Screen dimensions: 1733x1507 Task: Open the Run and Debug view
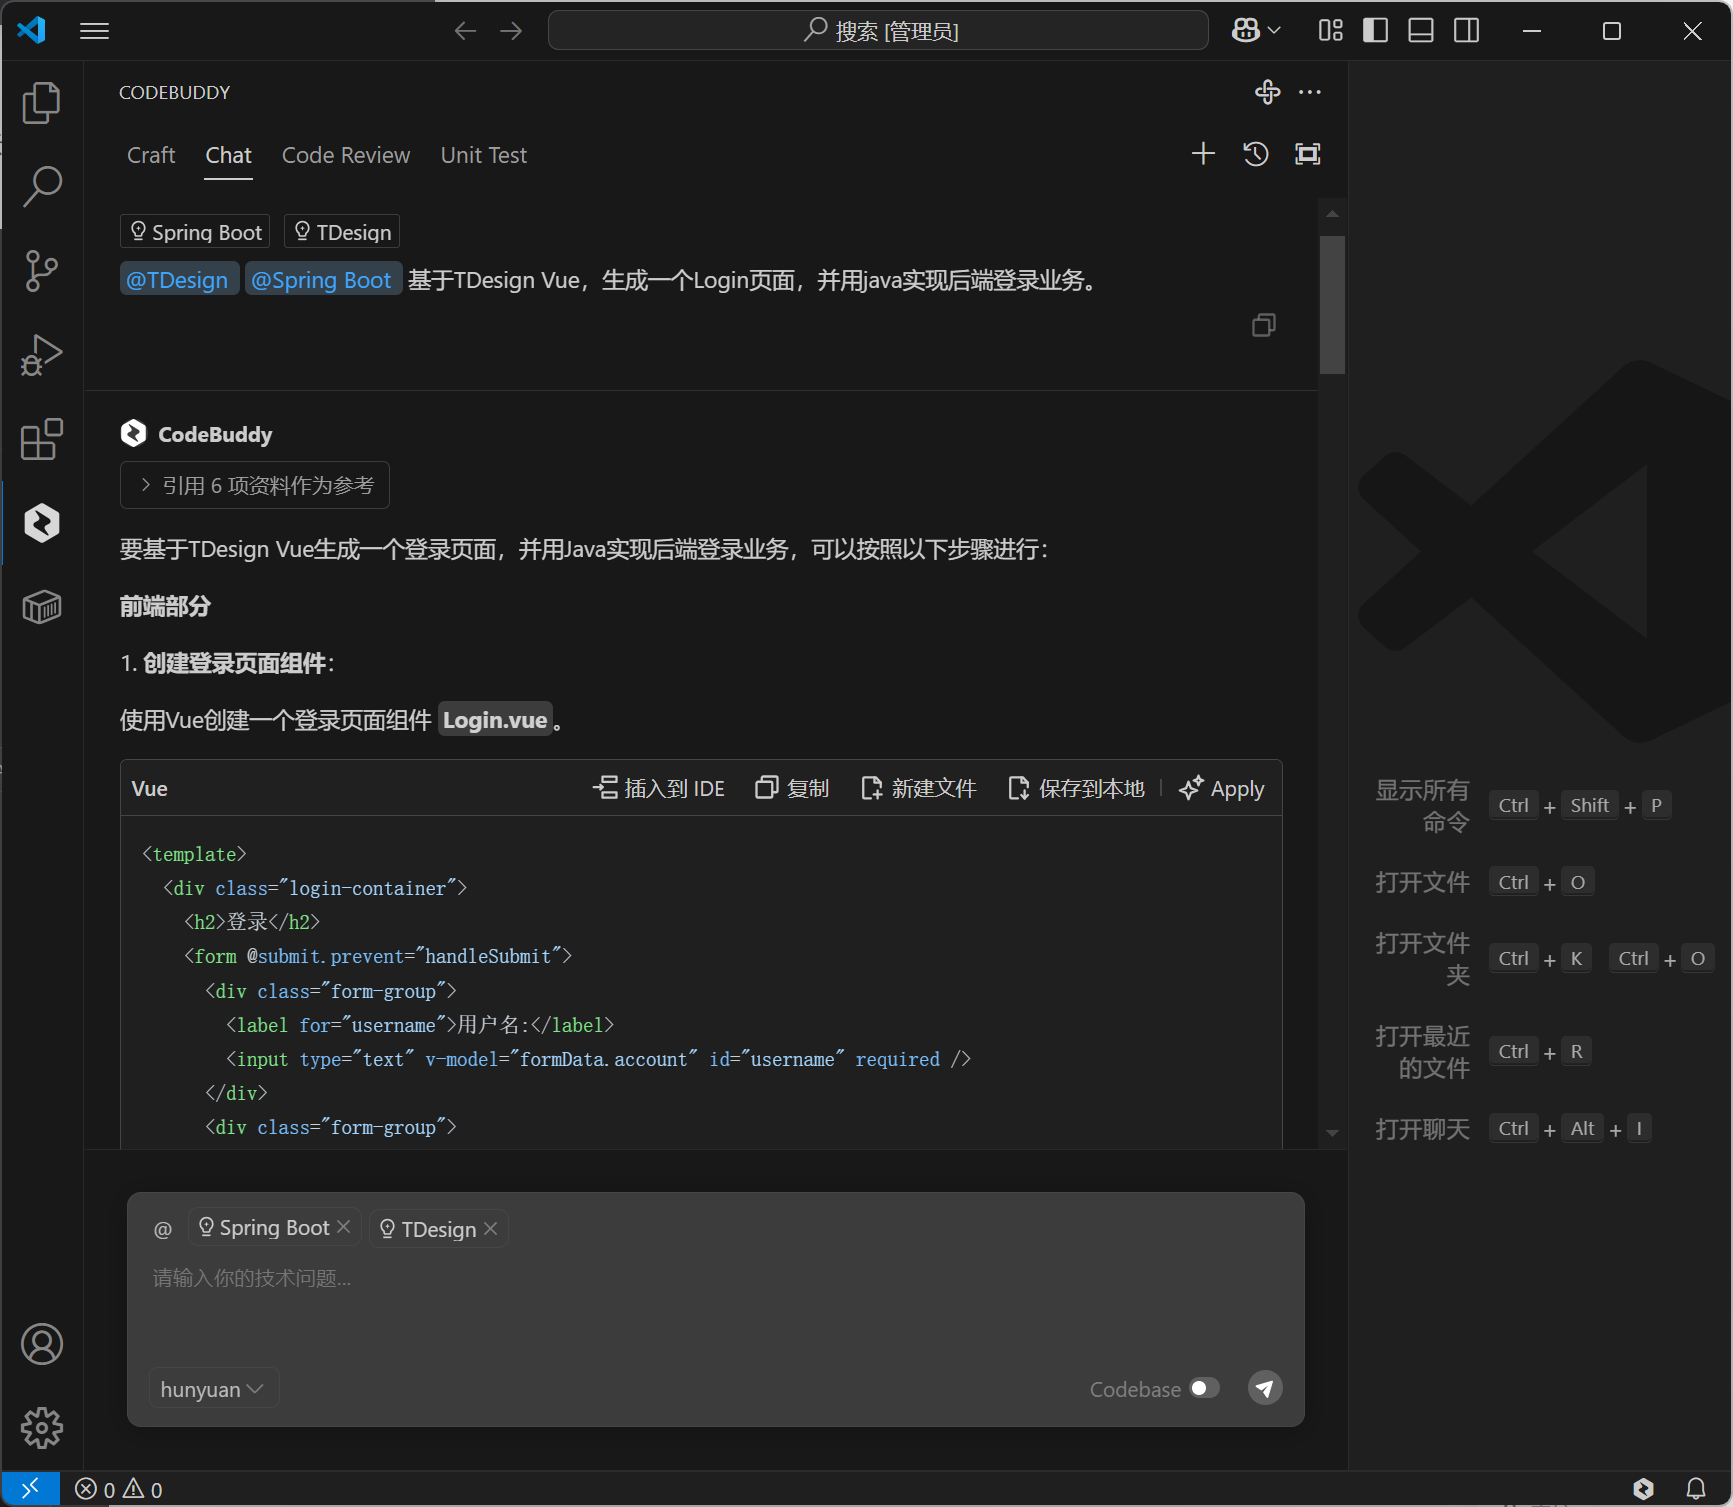pyautogui.click(x=41, y=355)
